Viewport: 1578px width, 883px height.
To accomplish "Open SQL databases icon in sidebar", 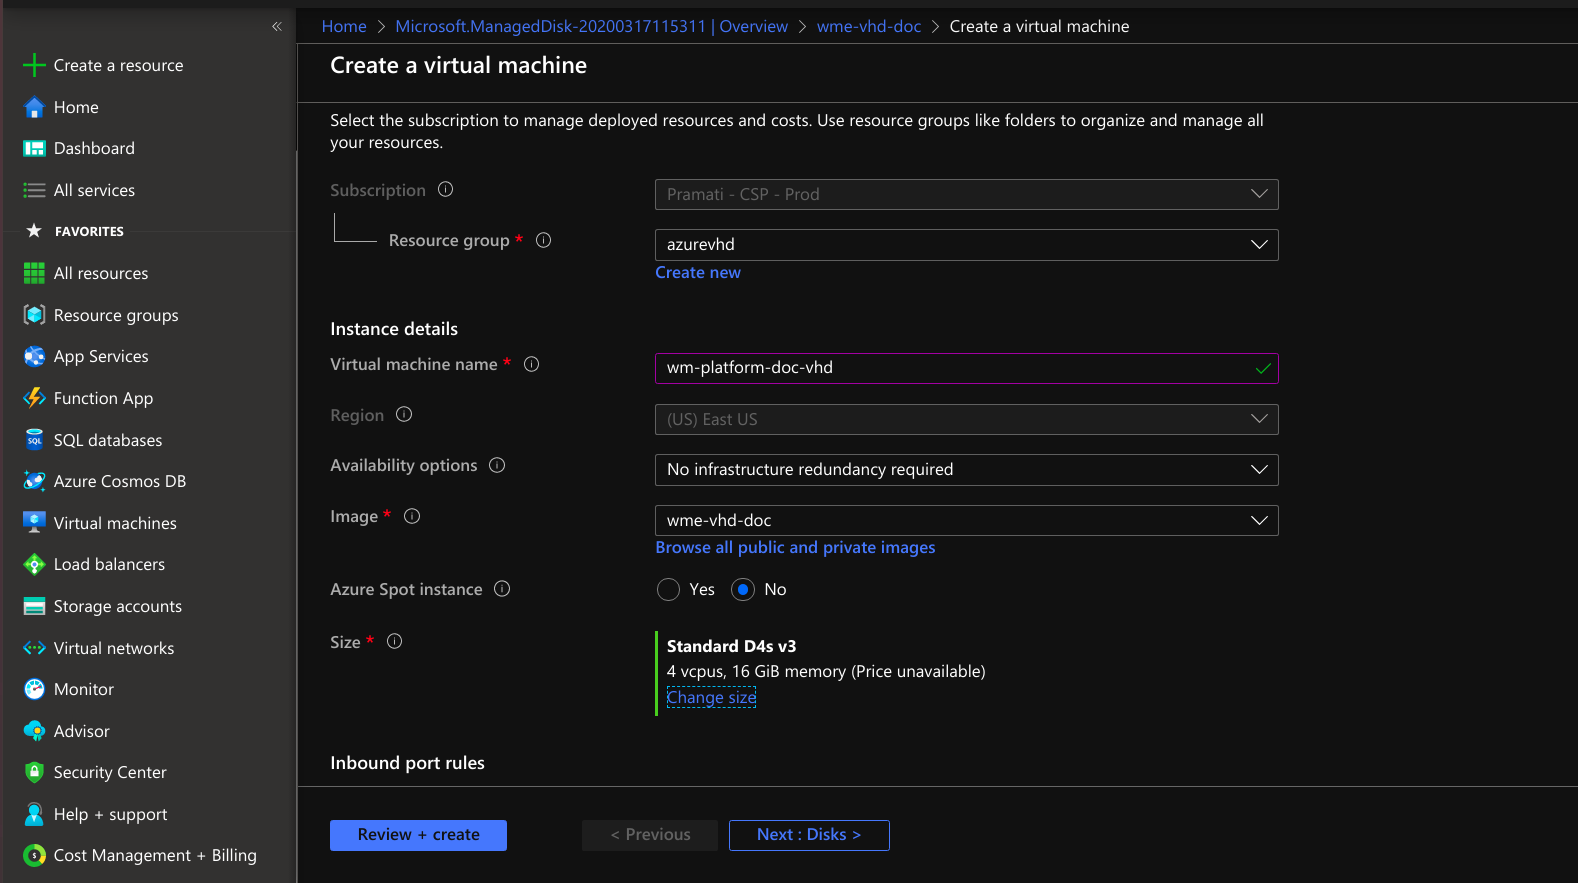I will [34, 440].
